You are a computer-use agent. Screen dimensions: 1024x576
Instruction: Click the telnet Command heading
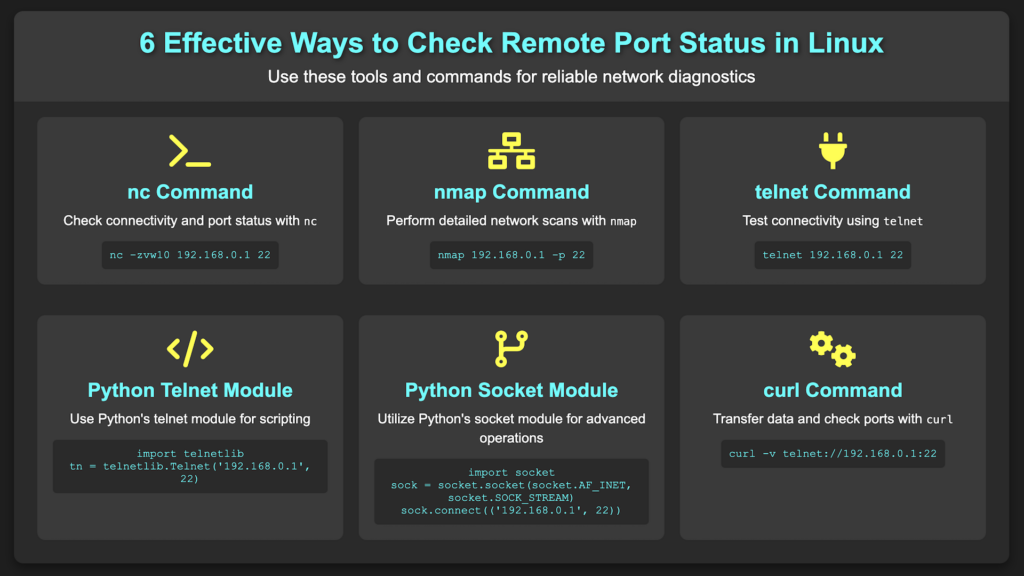pyautogui.click(x=832, y=192)
